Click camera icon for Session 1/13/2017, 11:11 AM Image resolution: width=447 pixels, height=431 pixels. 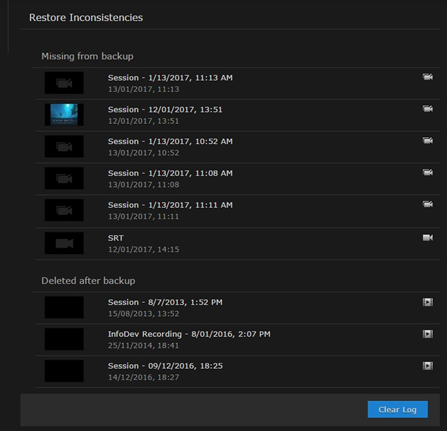pyautogui.click(x=428, y=204)
